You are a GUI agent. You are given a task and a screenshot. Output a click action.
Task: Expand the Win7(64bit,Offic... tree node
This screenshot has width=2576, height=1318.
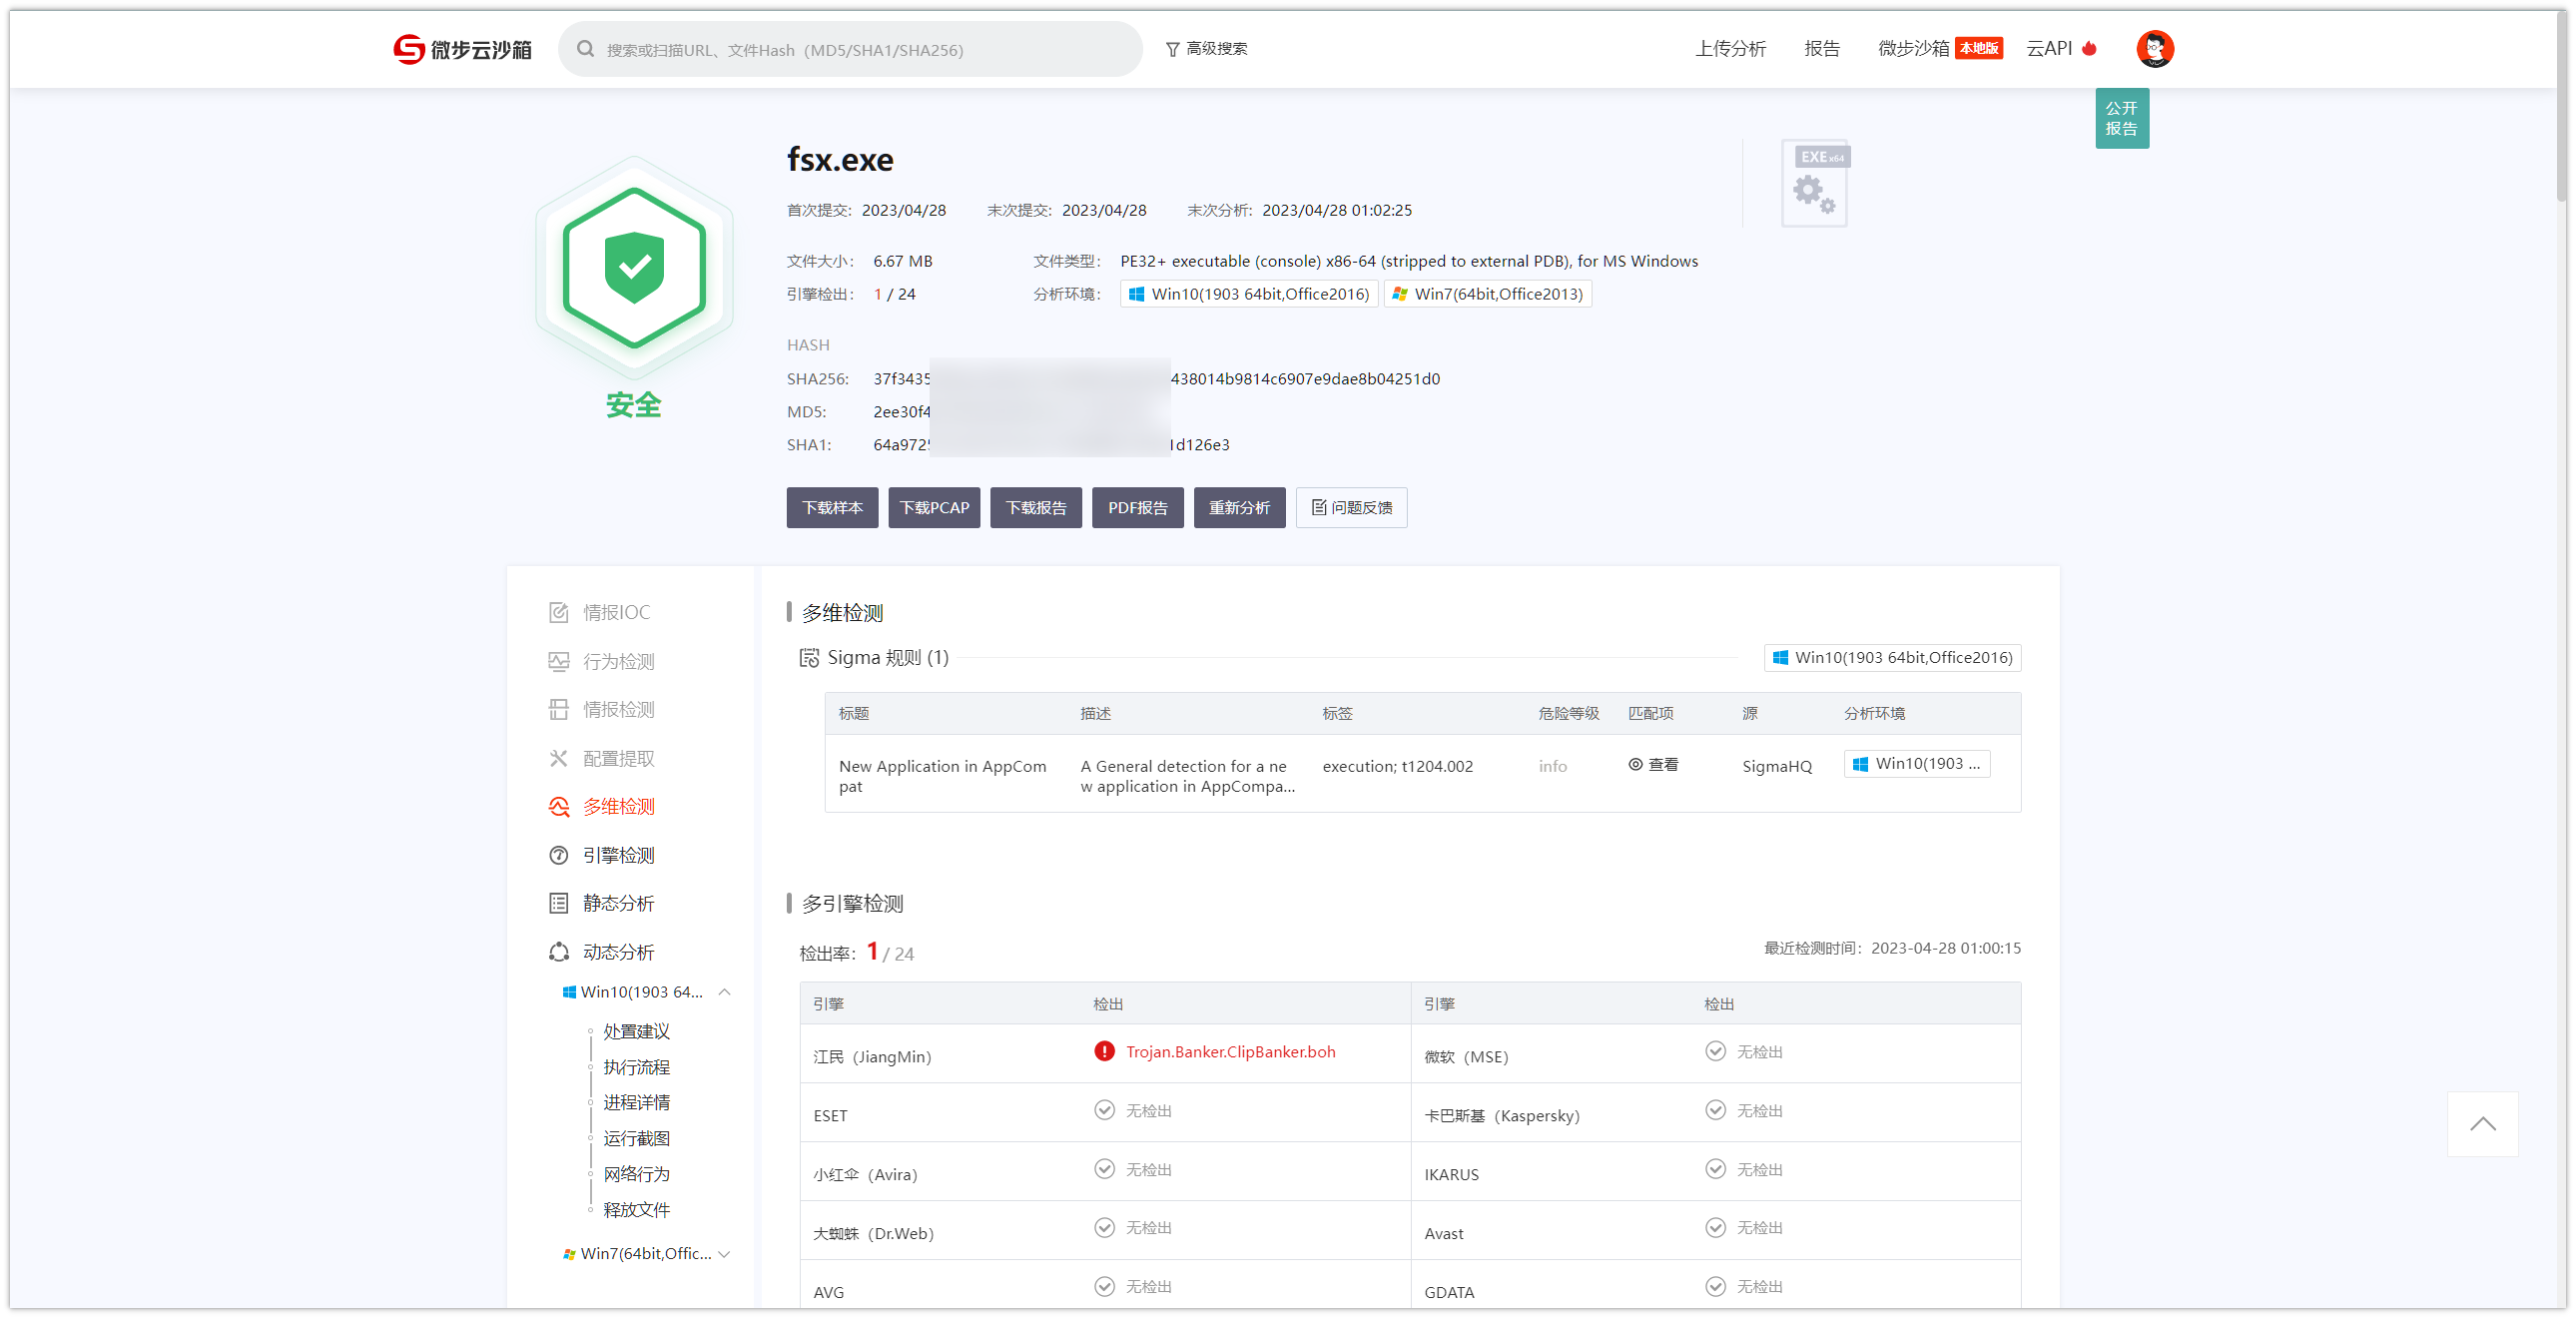pyautogui.click(x=725, y=1254)
